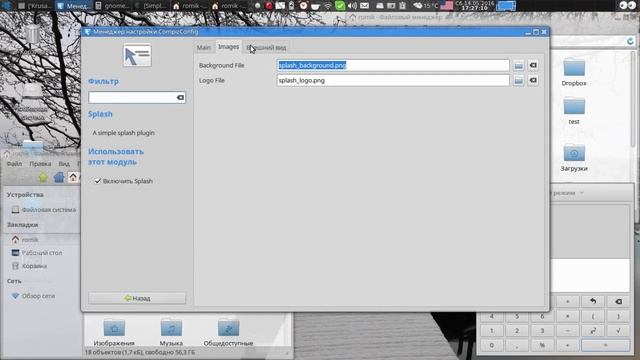The height and width of the screenshot is (360, 640).
Task: Click the calculator 0 key
Action: 491,345
